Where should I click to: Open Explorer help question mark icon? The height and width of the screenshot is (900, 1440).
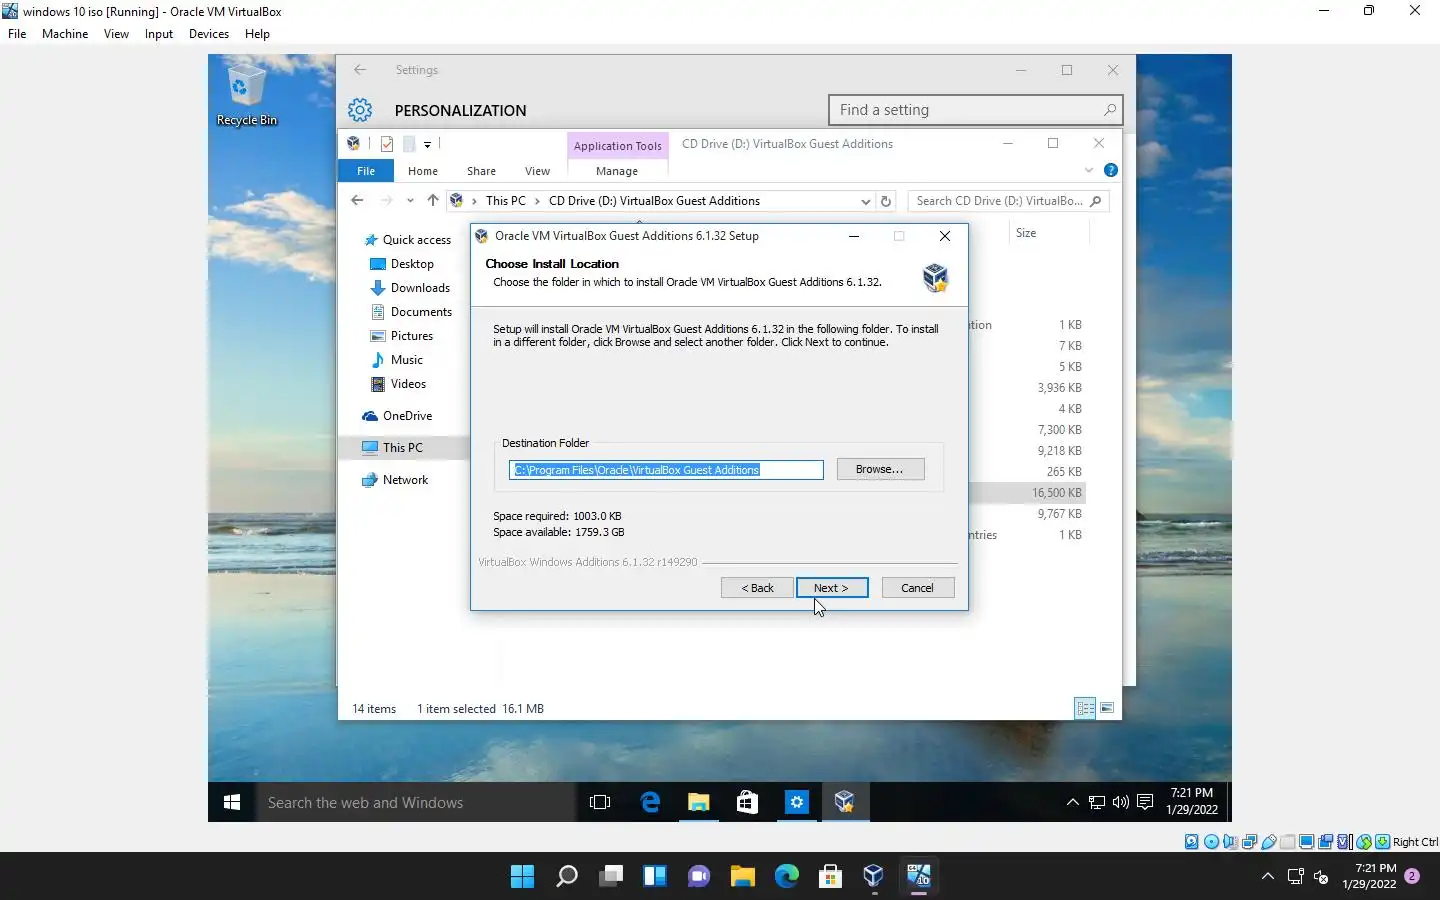(x=1110, y=170)
